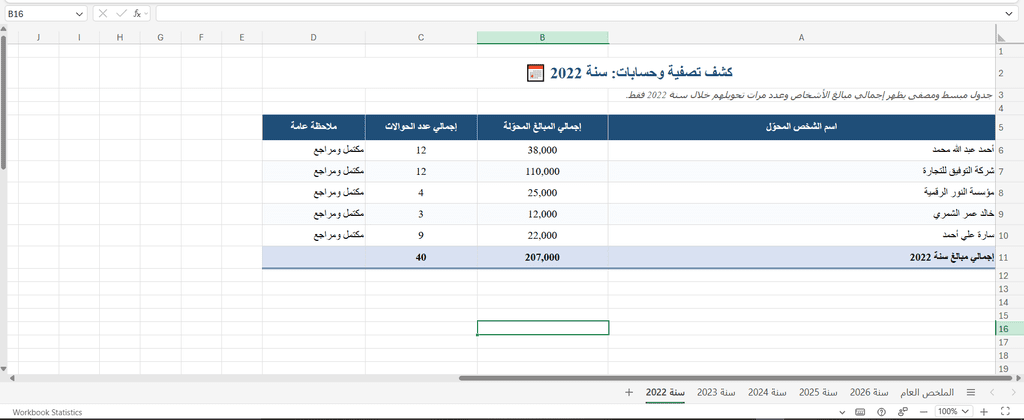Click the Workbook Statistics button
The width and height of the screenshot is (1024, 420).
click(x=48, y=412)
